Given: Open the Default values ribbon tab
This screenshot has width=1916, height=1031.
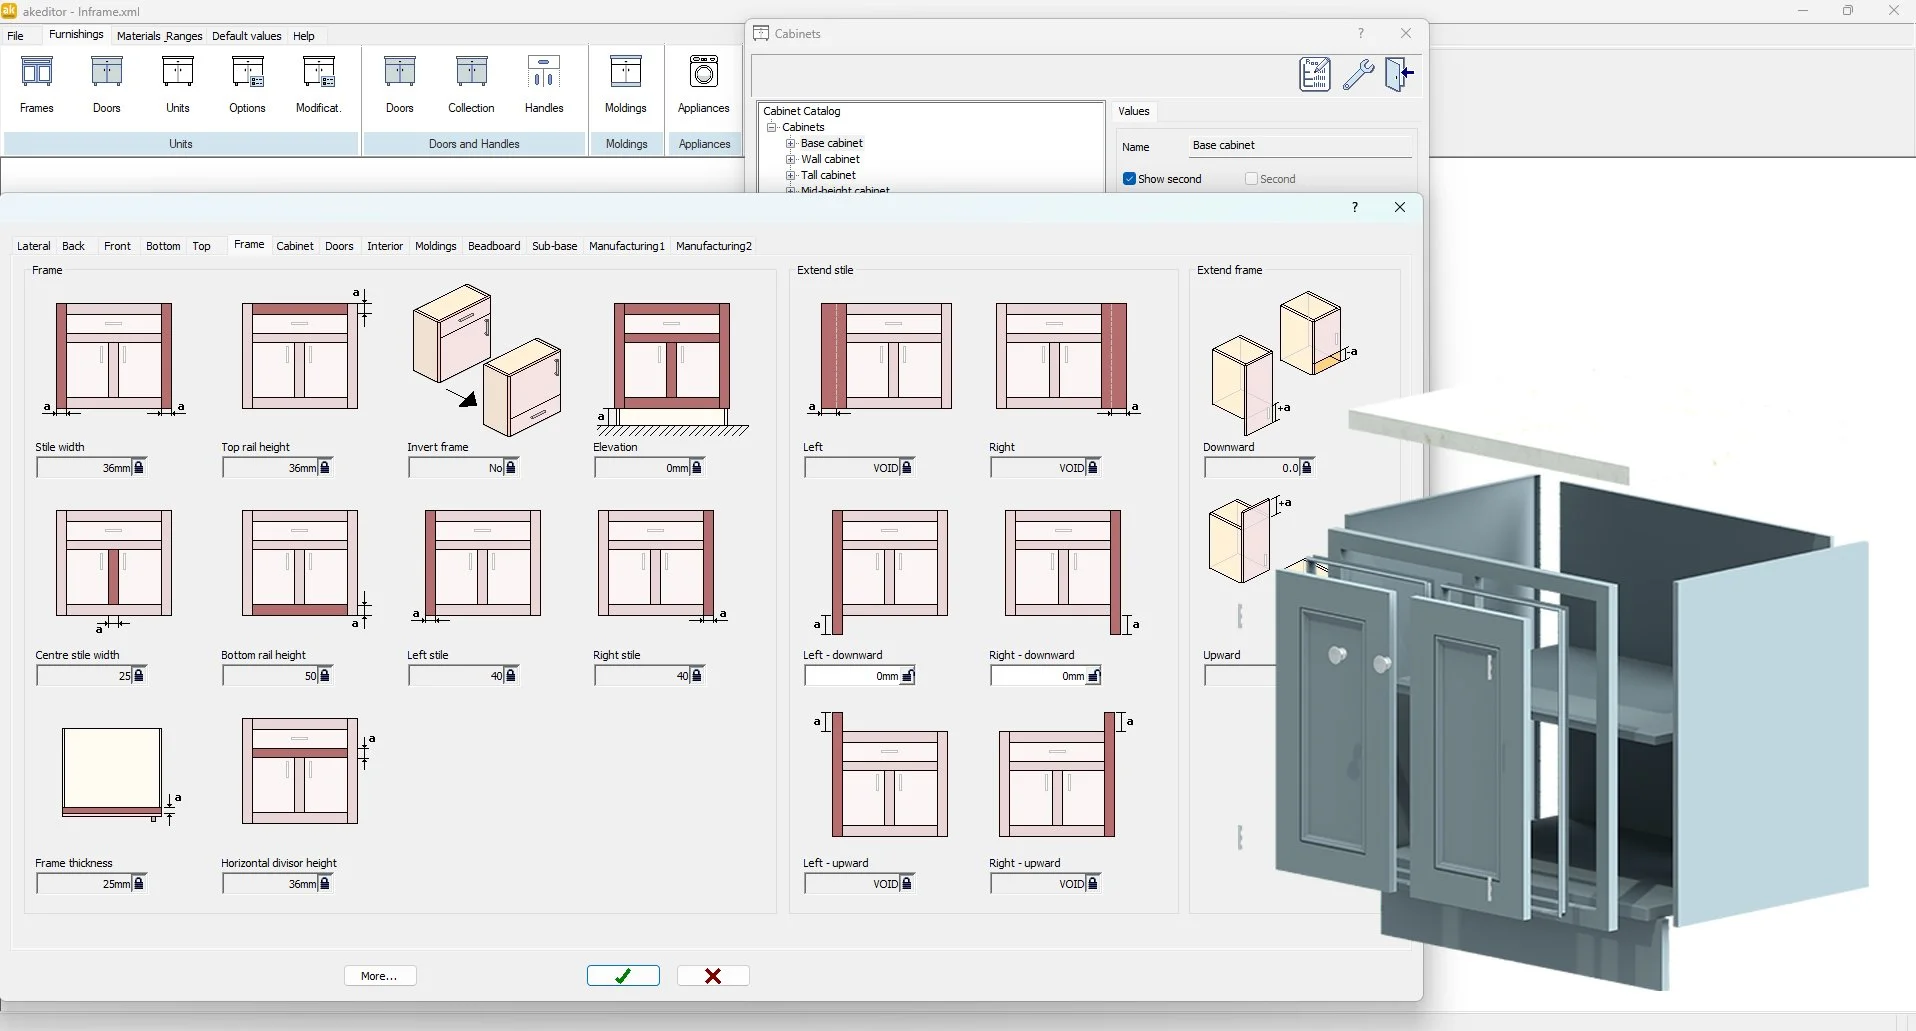Looking at the screenshot, I should pyautogui.click(x=247, y=36).
